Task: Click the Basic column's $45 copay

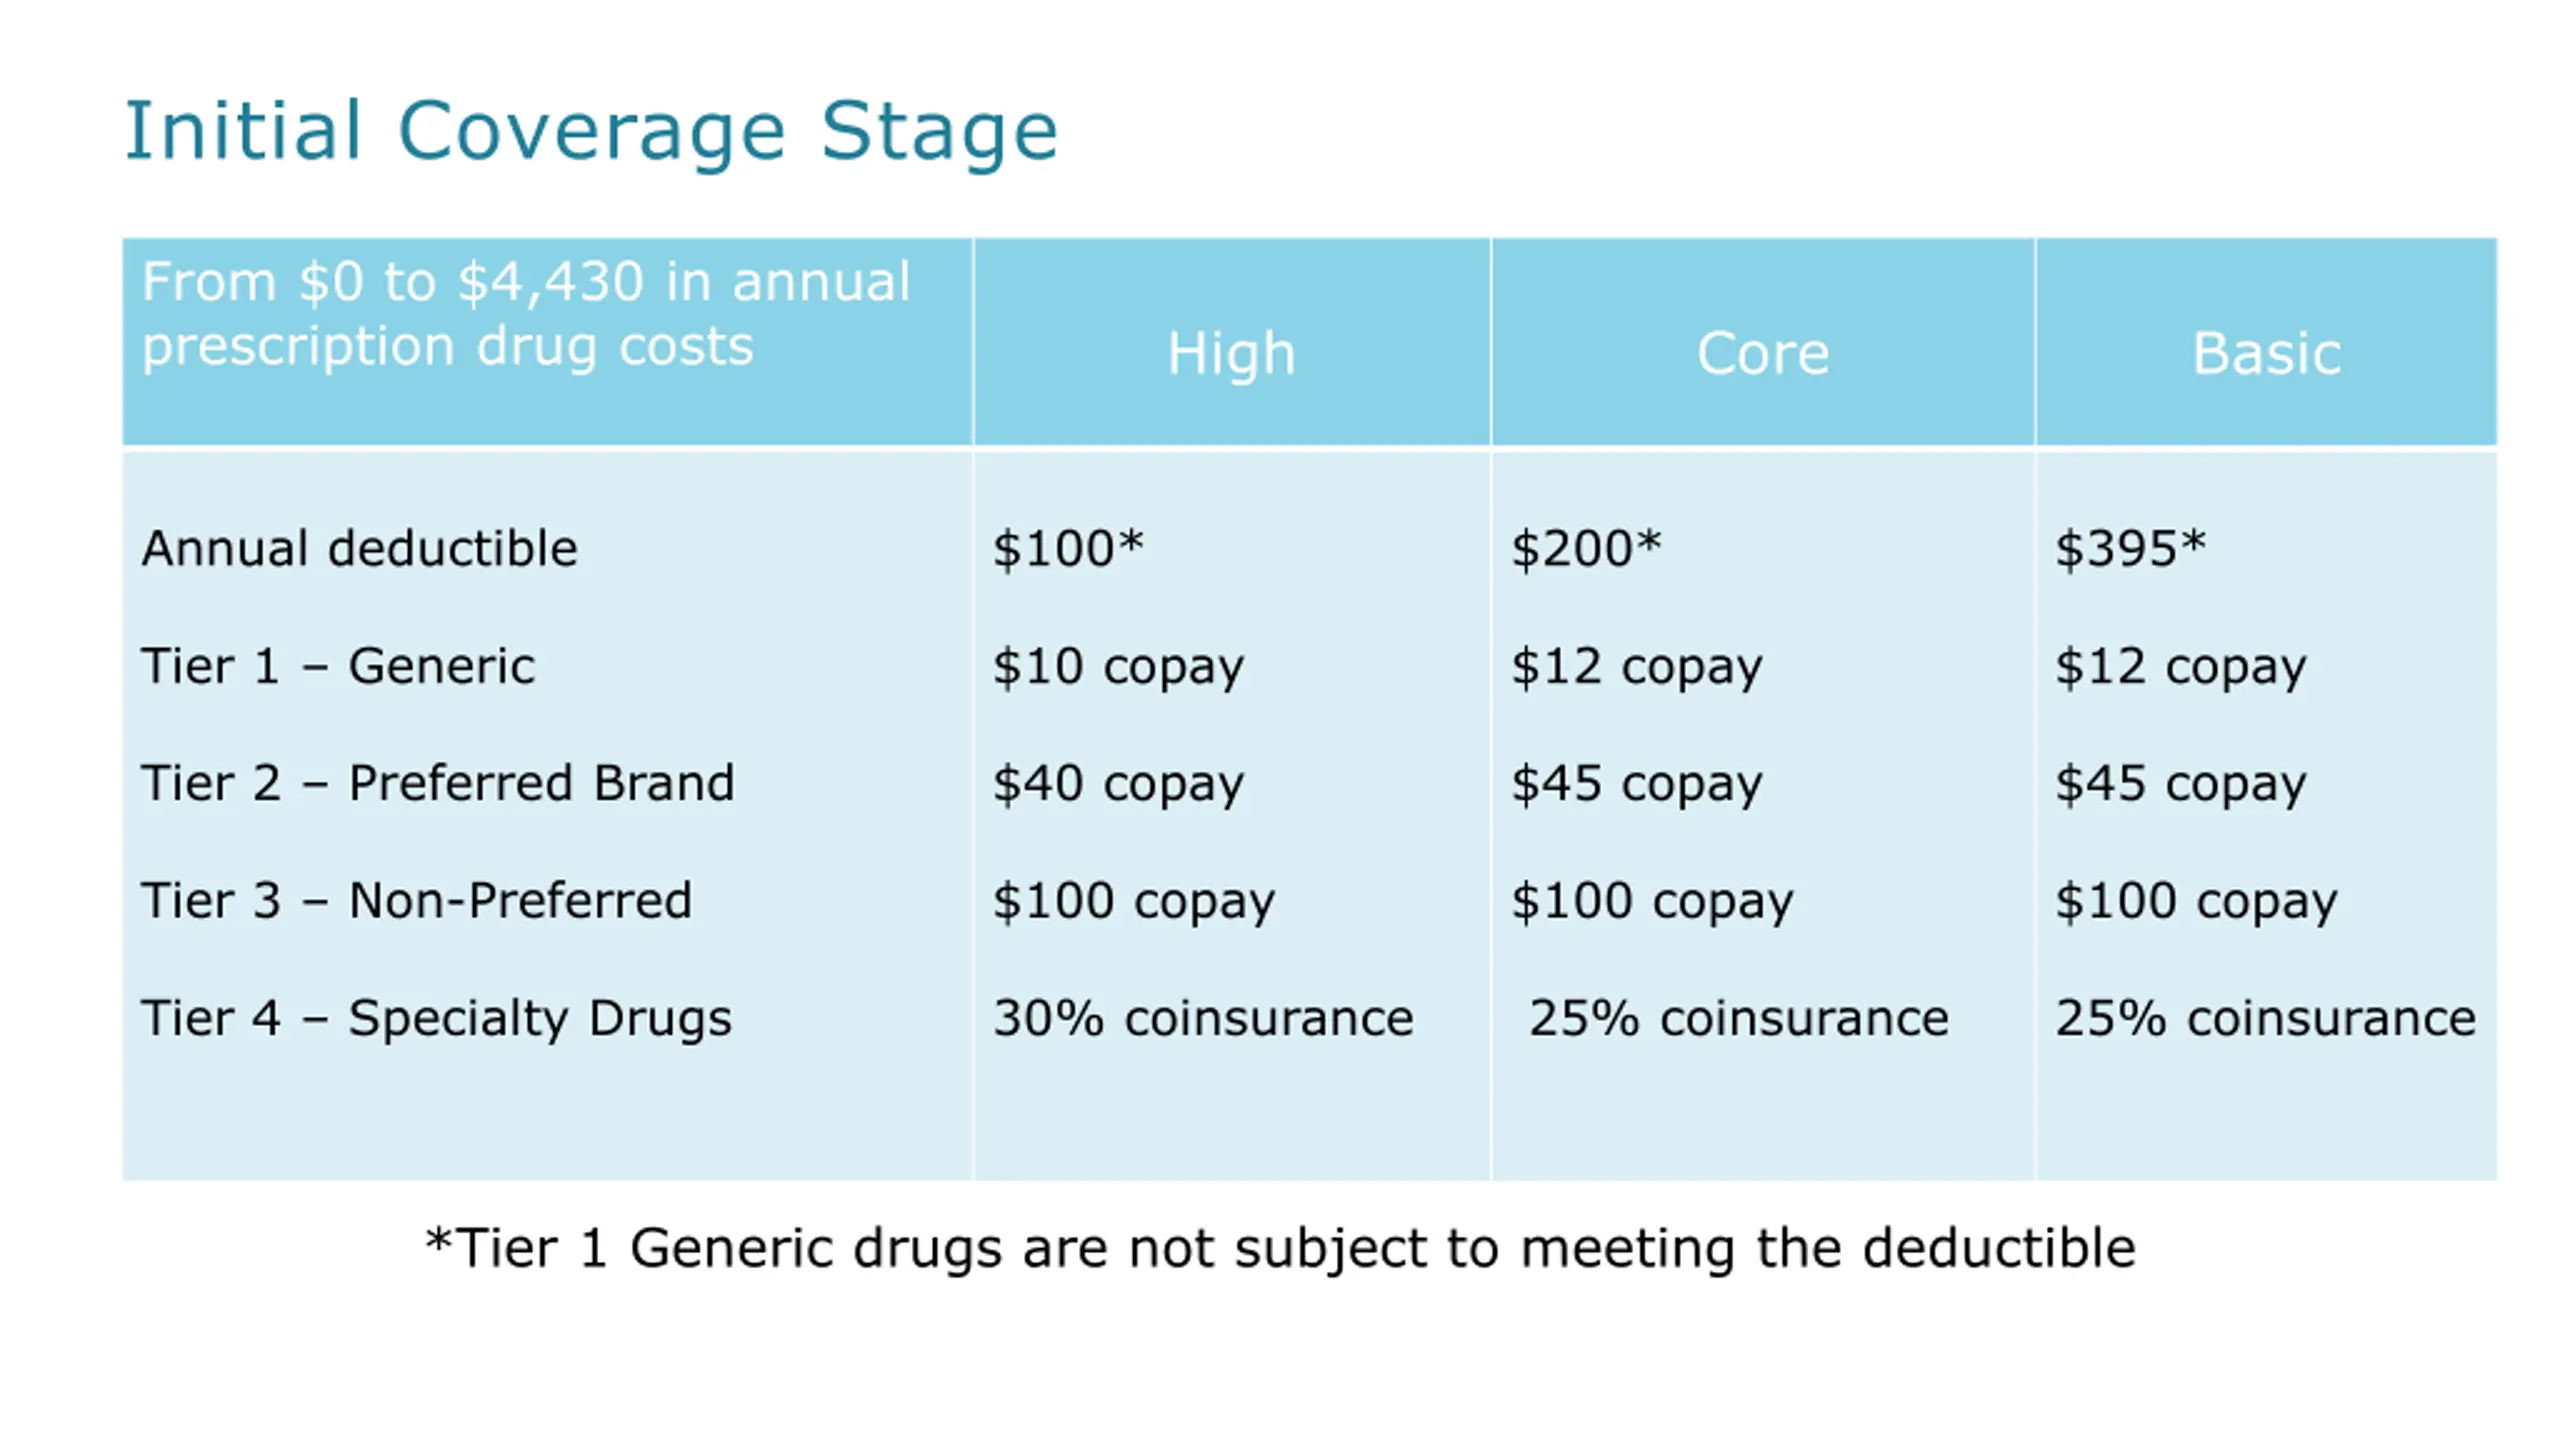Action: click(x=2181, y=784)
